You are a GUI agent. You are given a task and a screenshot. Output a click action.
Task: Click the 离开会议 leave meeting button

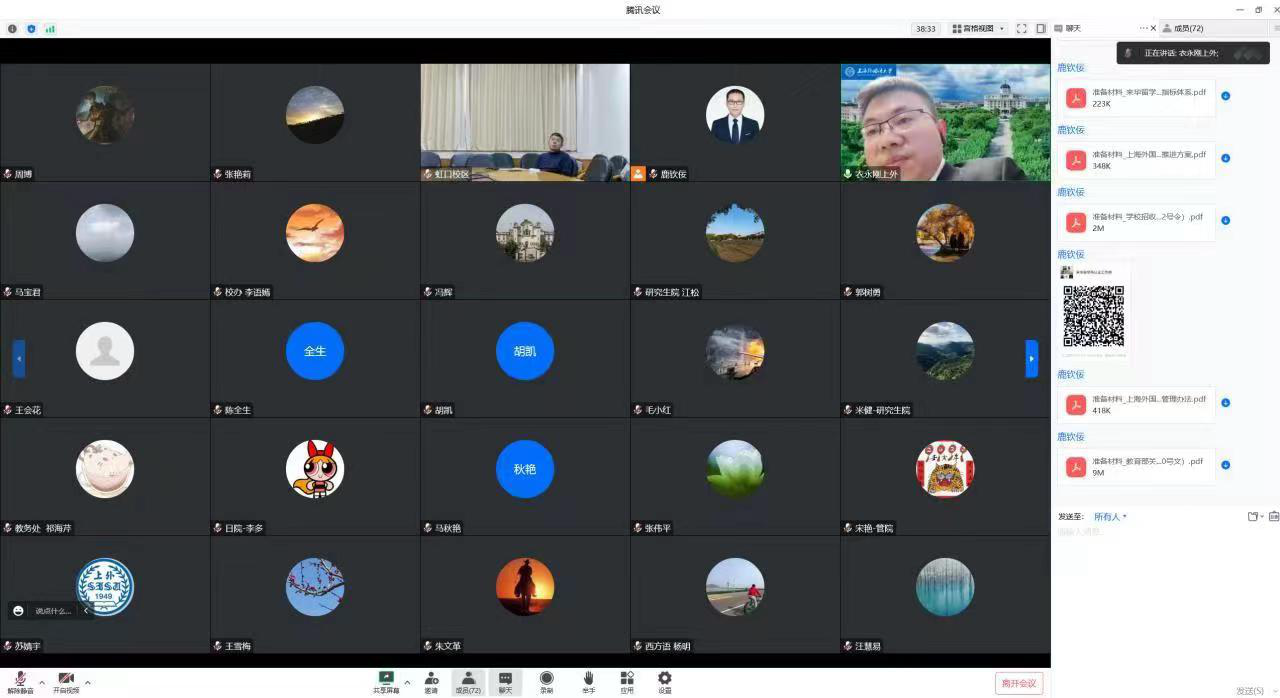1019,683
